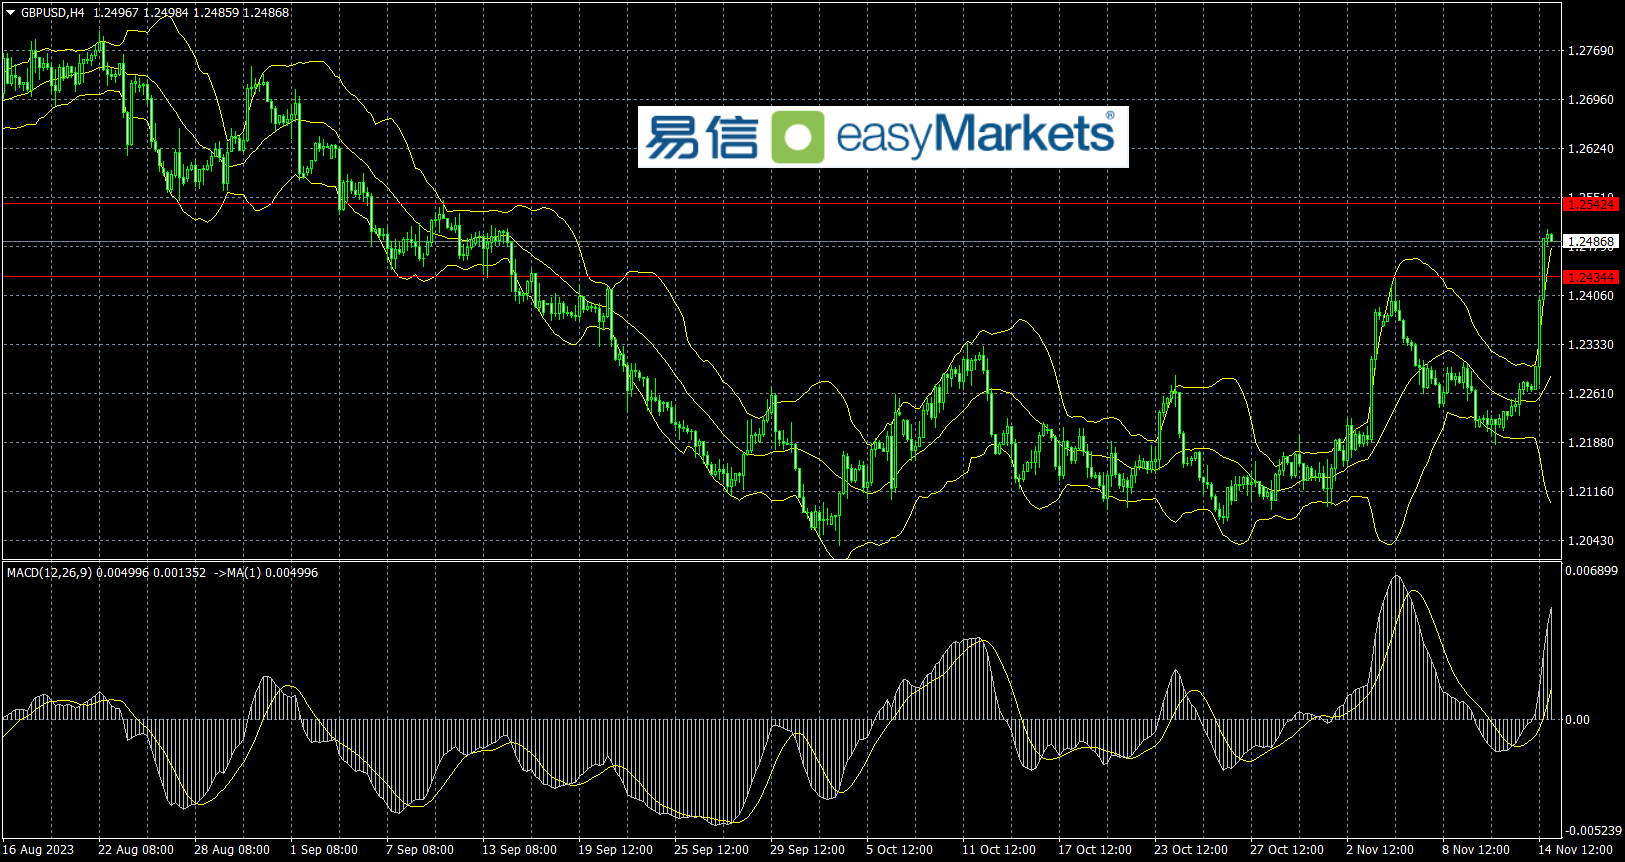Click the MACD scale value 0.006899
Viewport: 1625px width, 862px height.
[1591, 571]
